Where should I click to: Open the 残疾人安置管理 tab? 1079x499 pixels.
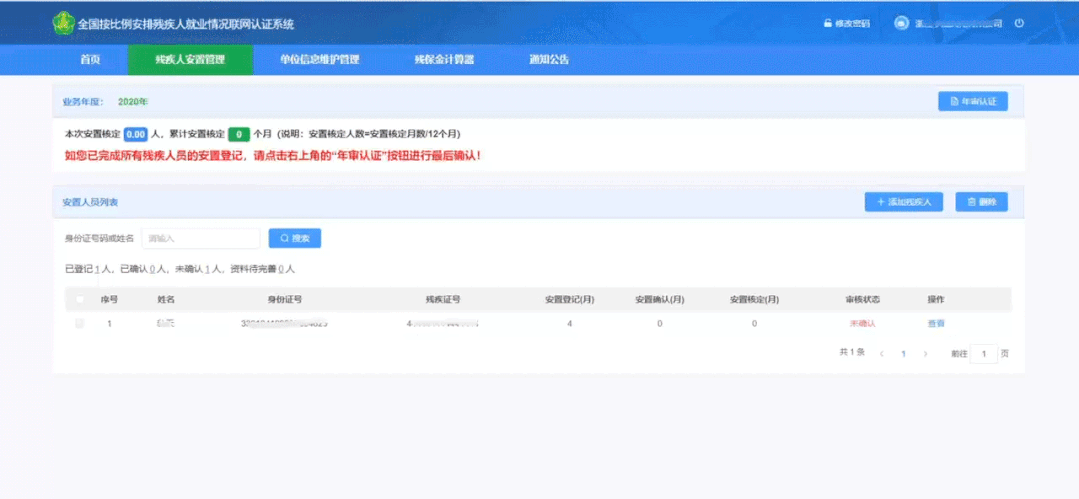190,60
